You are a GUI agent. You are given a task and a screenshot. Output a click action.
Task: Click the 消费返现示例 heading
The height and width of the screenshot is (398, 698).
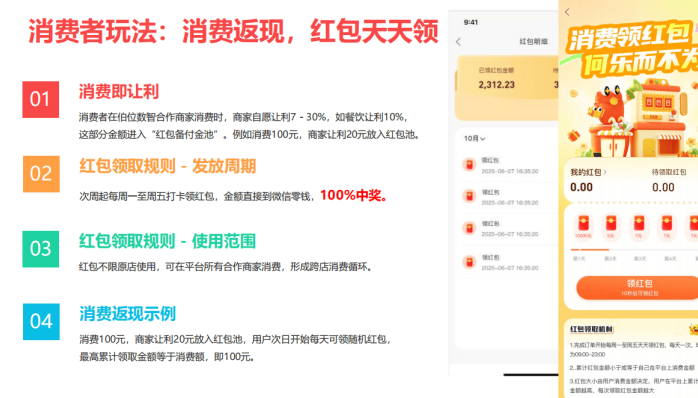pyautogui.click(x=127, y=314)
